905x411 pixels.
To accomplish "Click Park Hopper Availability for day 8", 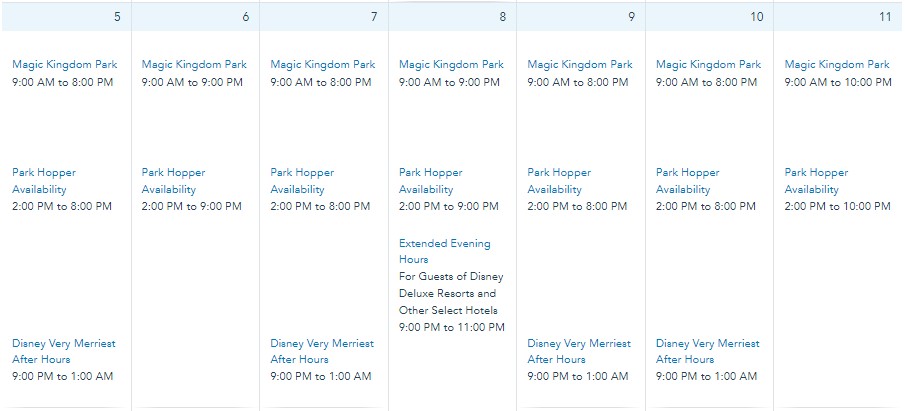I will pyautogui.click(x=431, y=181).
